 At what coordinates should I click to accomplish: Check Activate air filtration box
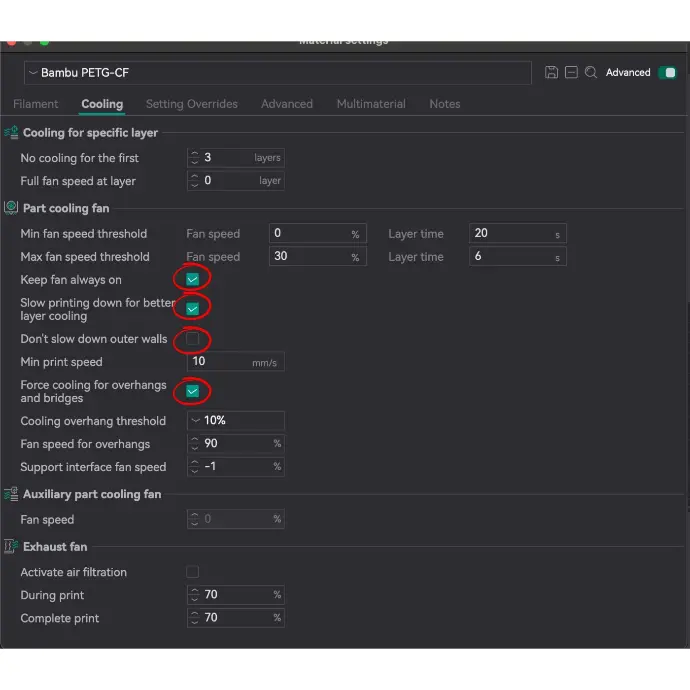(x=193, y=572)
